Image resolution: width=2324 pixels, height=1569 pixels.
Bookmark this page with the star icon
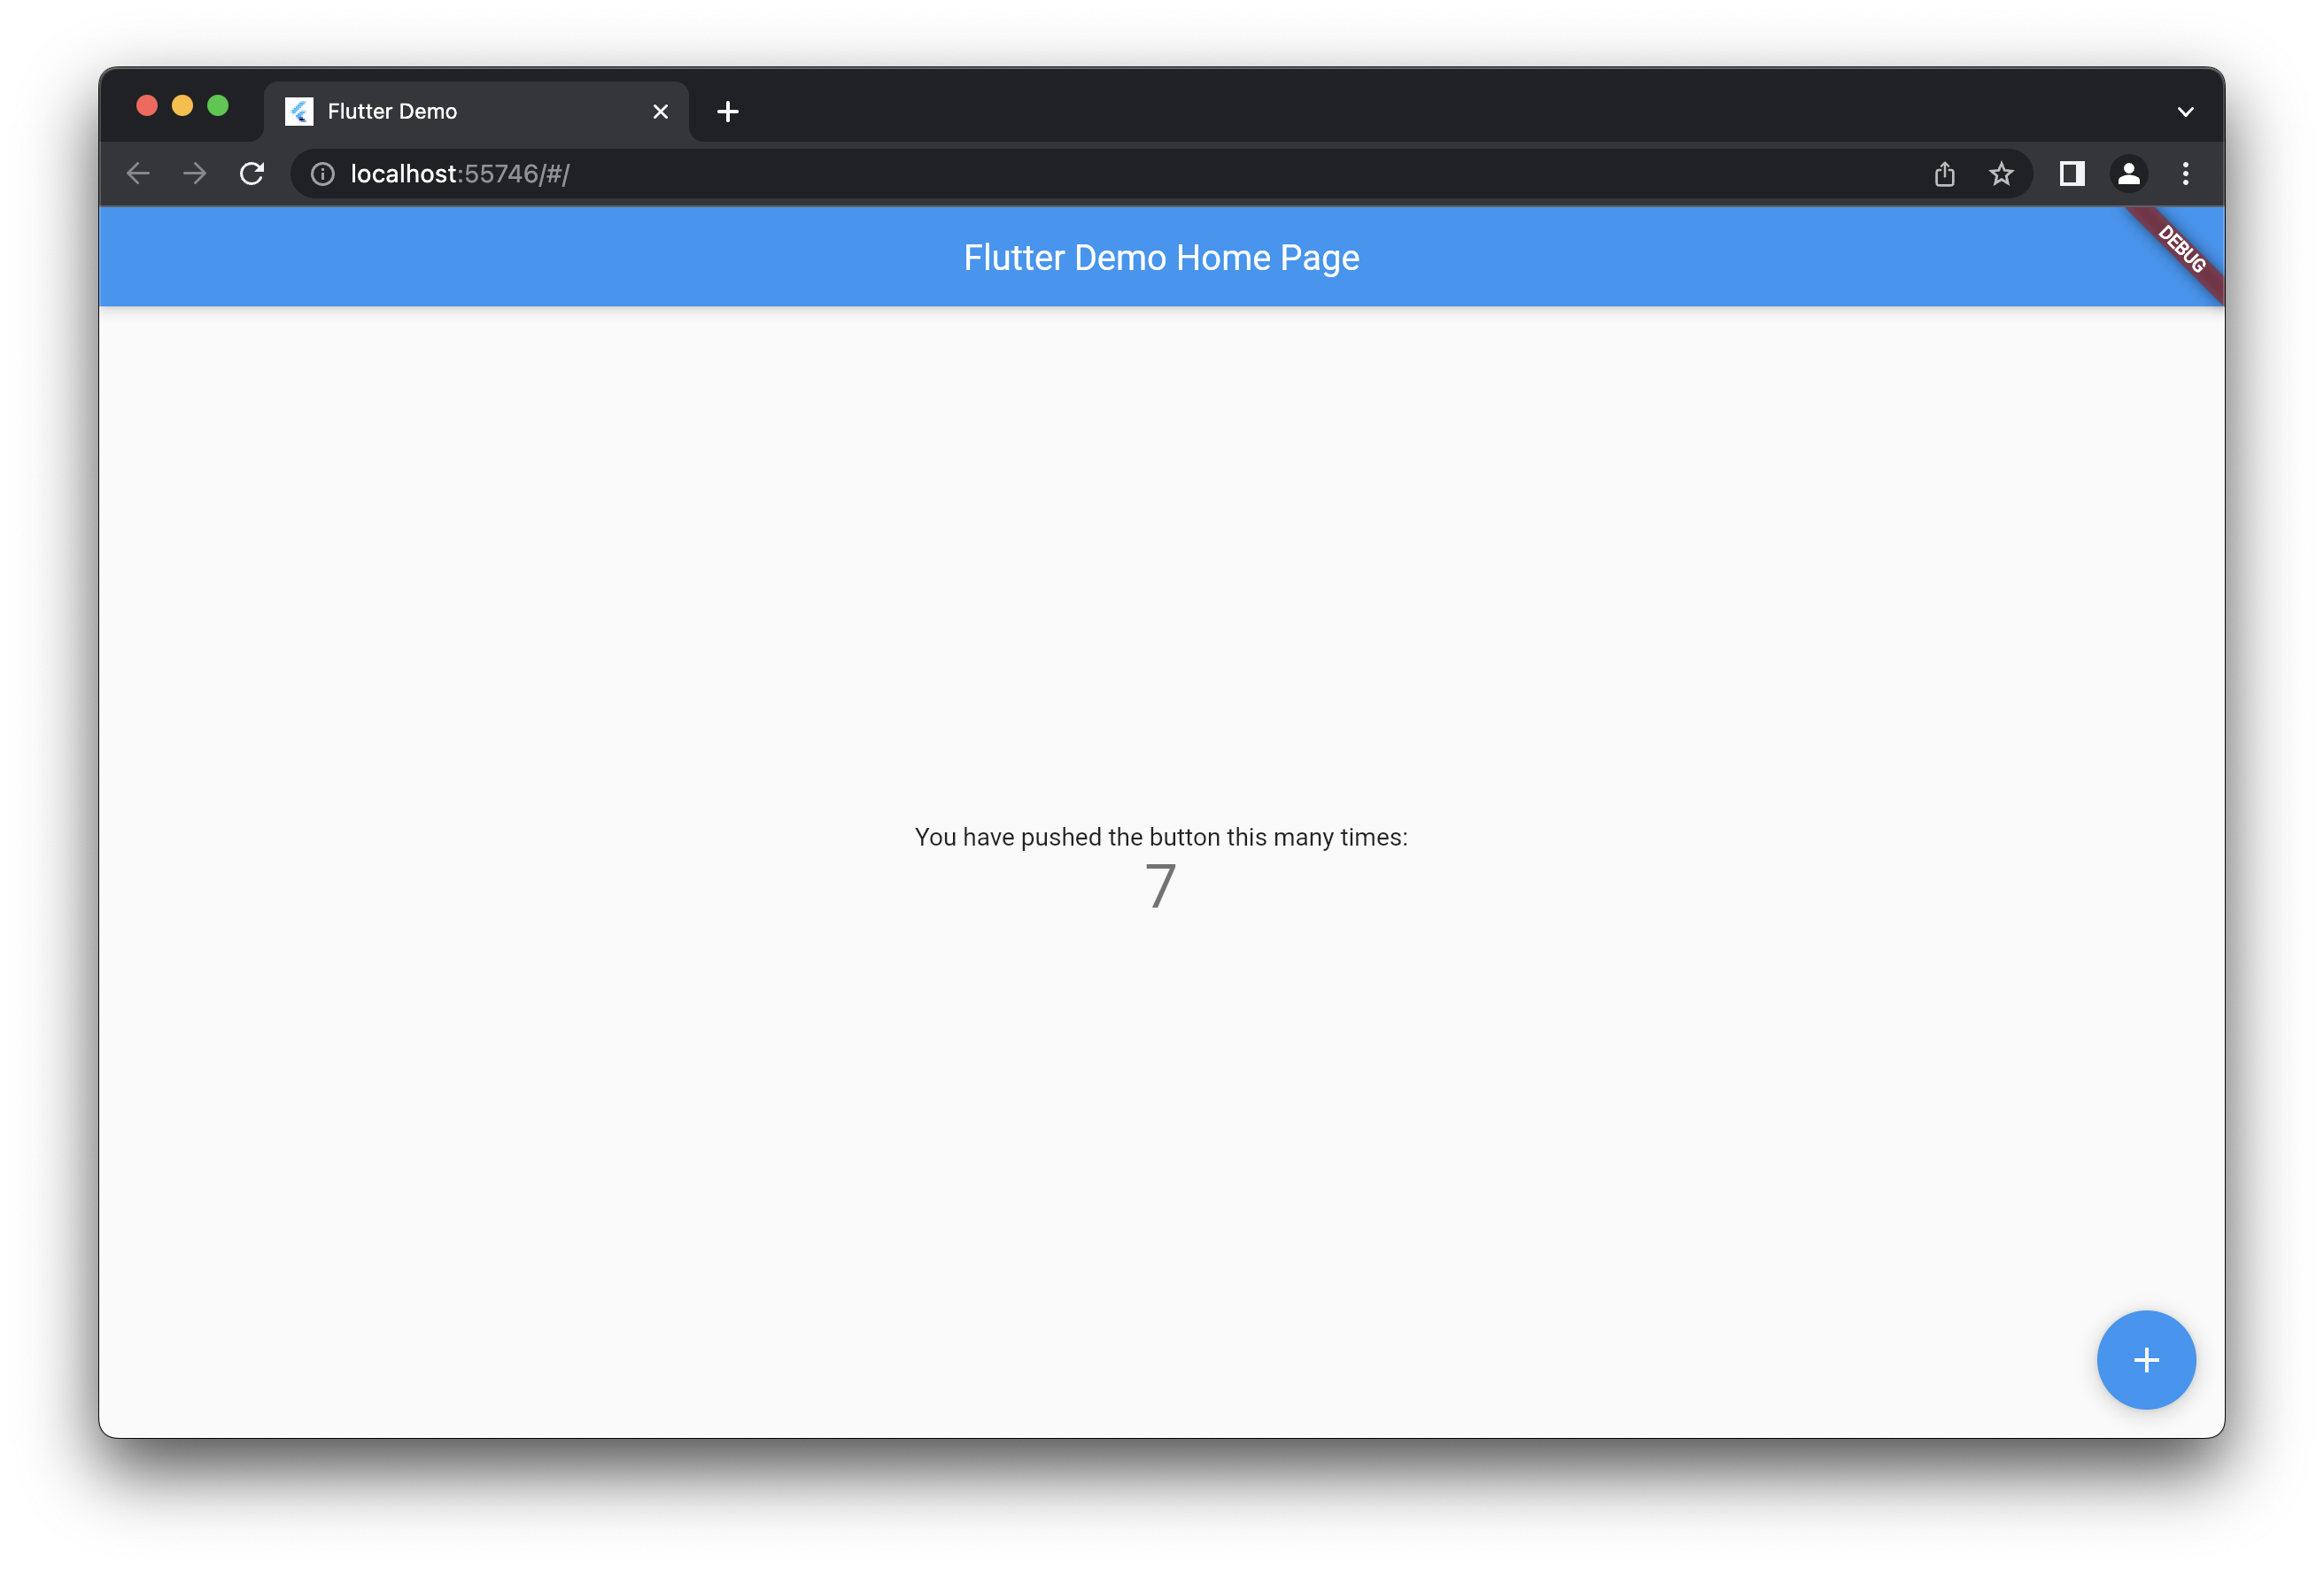(x=2001, y=174)
